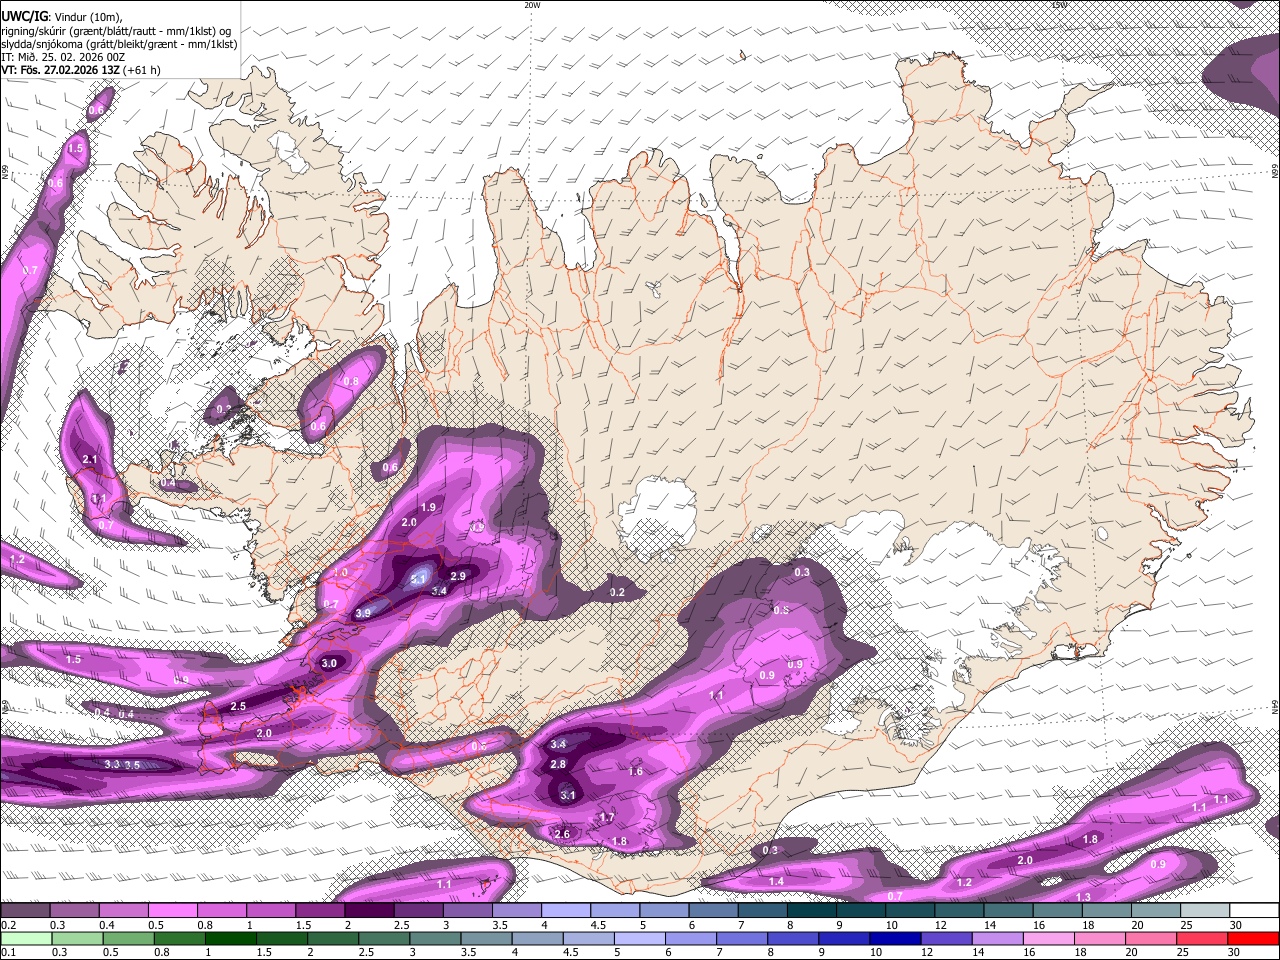Click the 25 label of the upper legend scale
This screenshot has height=960, width=1280.
(x=1184, y=925)
